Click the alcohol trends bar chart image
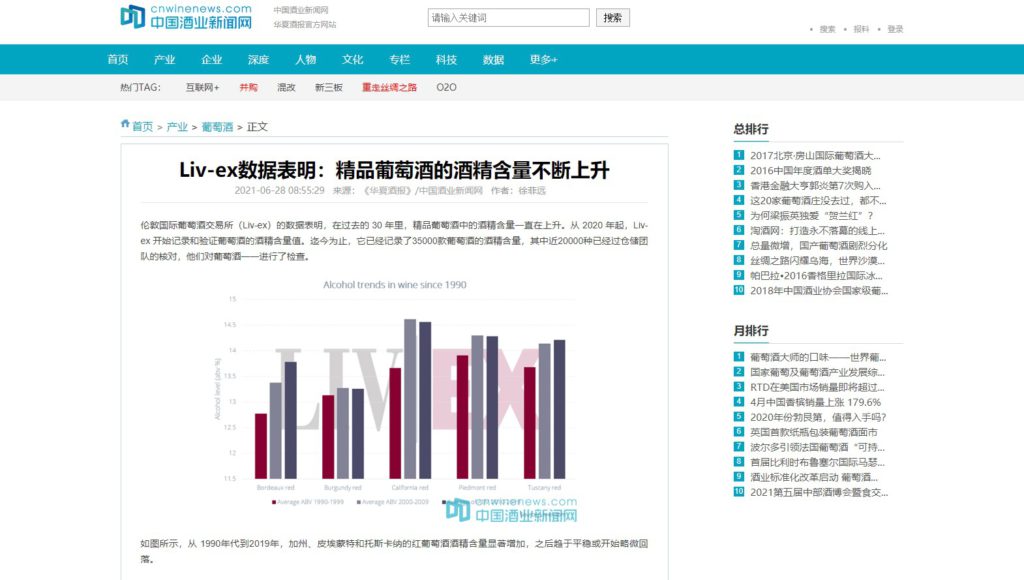The width and height of the screenshot is (1024, 580). (x=394, y=399)
